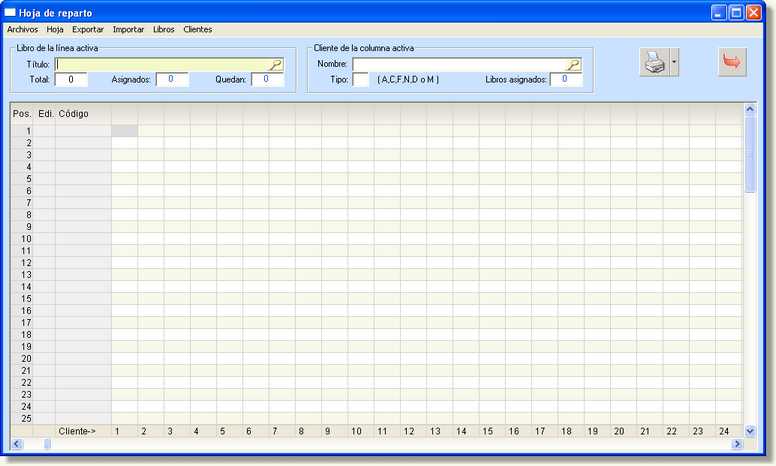Click client column 24 footer label

pyautogui.click(x=724, y=431)
